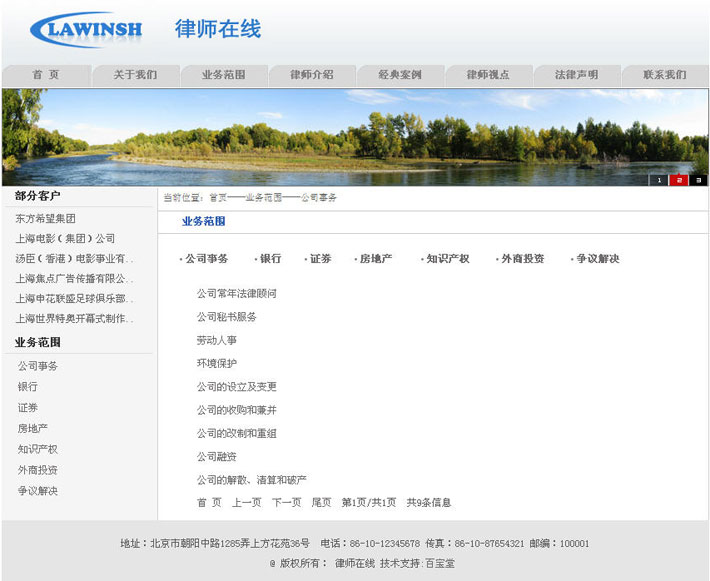Viewport: 710px width, 581px height.
Task: Open article 劳动人事
Action: (216, 340)
